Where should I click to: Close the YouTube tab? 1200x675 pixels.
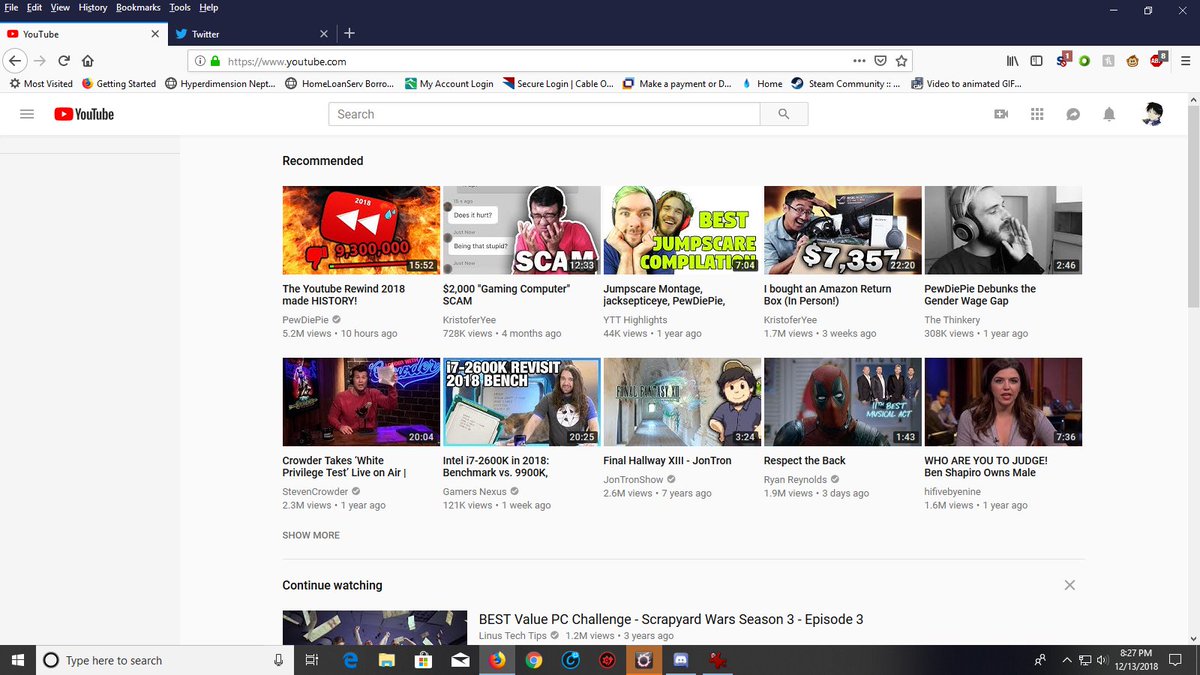[x=155, y=33]
